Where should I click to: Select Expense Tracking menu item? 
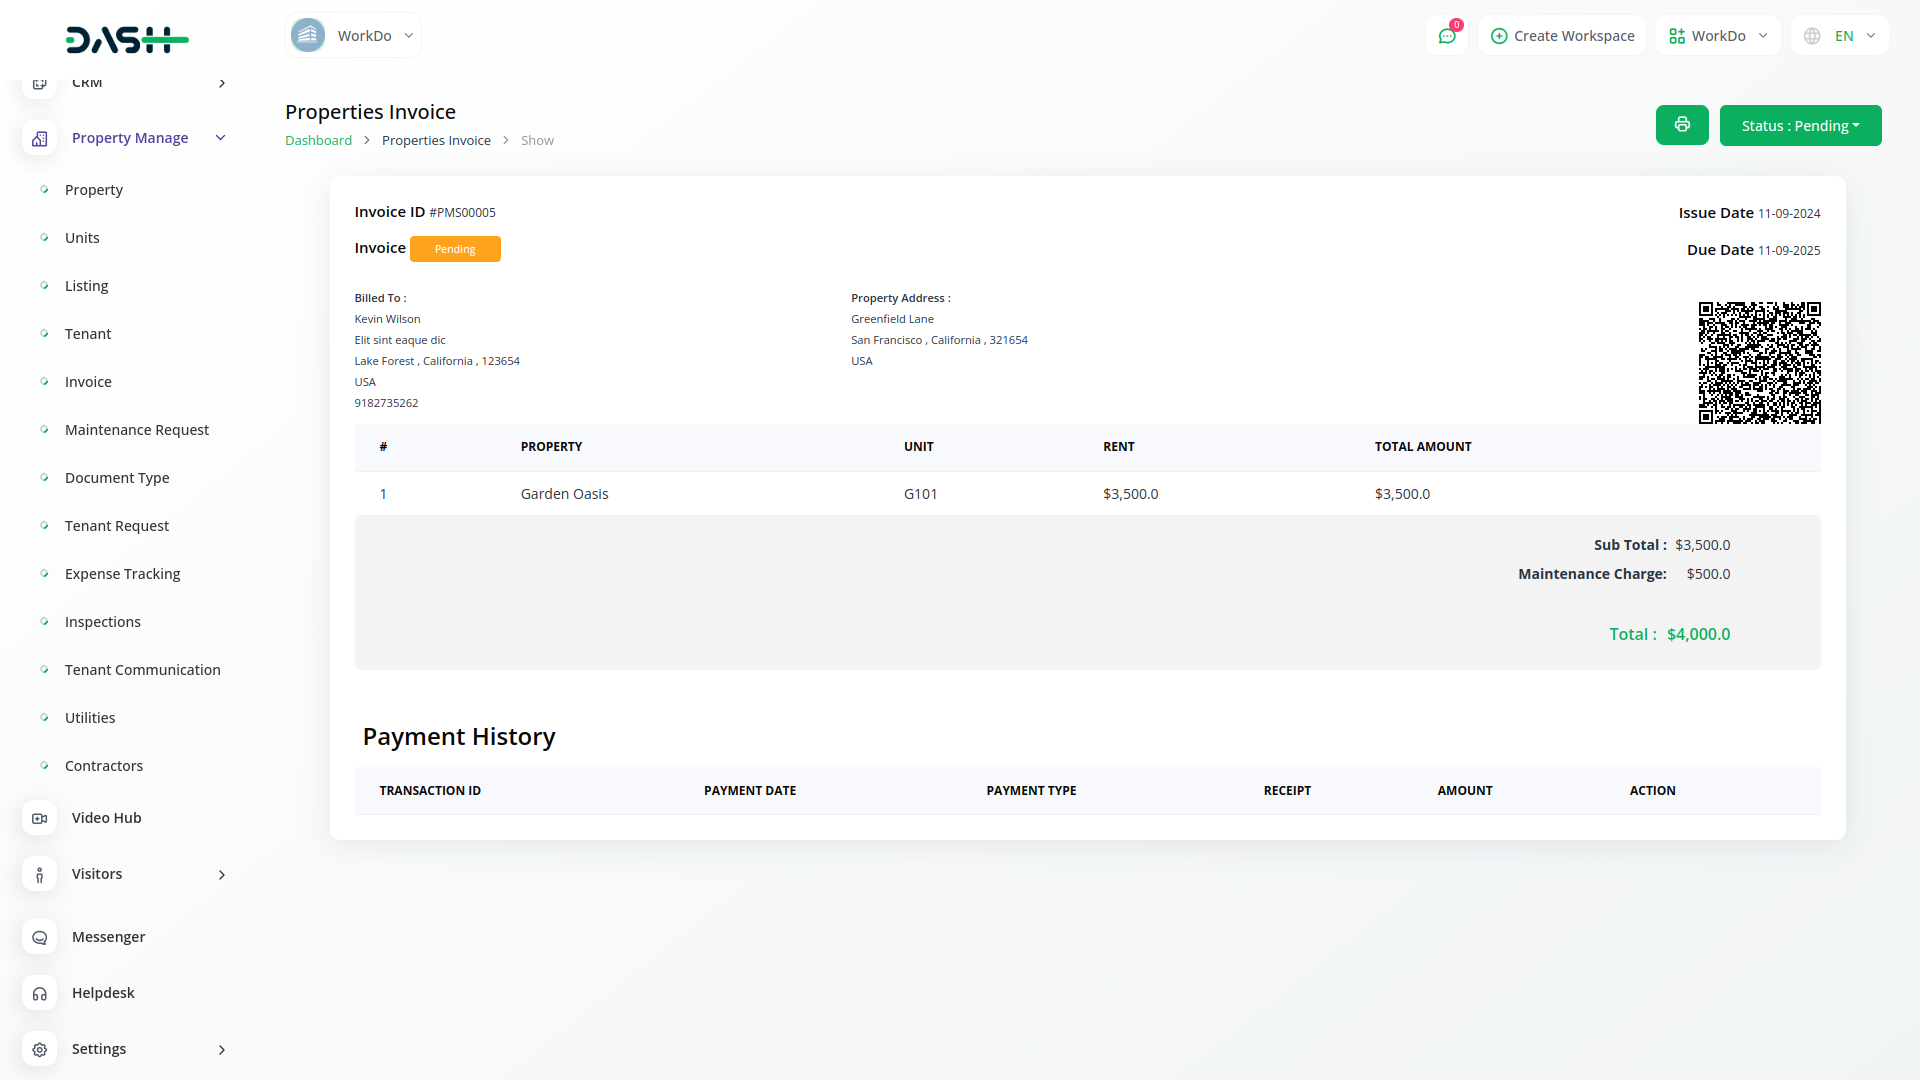(122, 574)
